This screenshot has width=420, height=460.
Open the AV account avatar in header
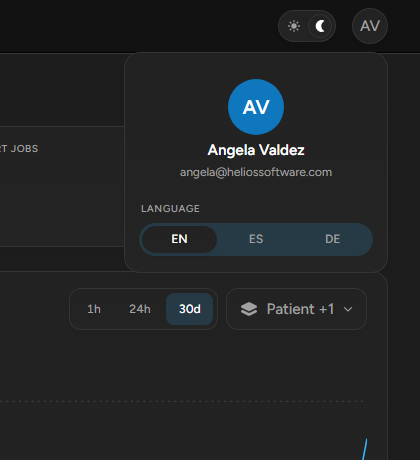[x=370, y=26]
